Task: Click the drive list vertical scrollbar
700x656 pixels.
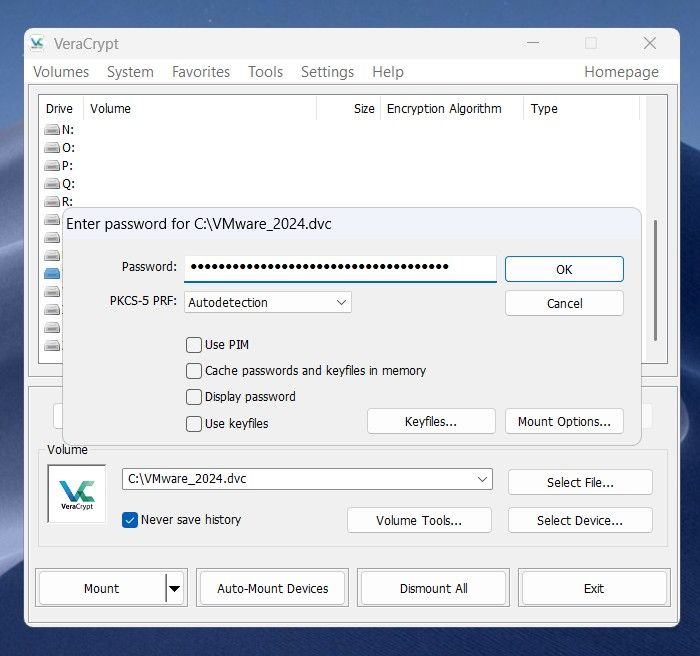Action: pos(655,280)
